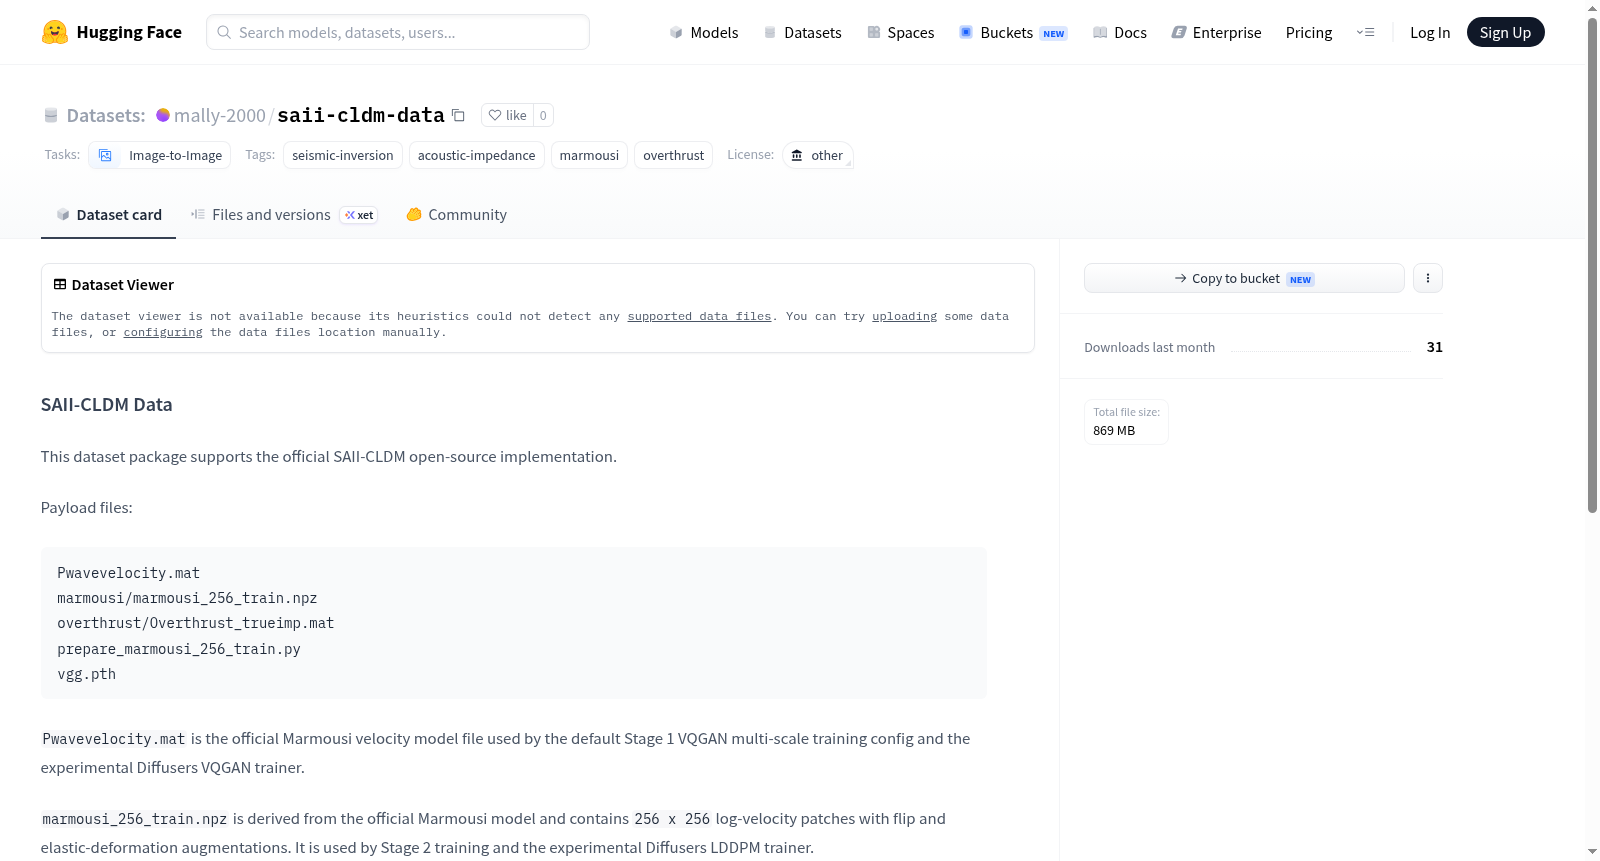Open Buckets in the top navigation
Viewport: 1600px width, 861px height.
tap(1013, 32)
